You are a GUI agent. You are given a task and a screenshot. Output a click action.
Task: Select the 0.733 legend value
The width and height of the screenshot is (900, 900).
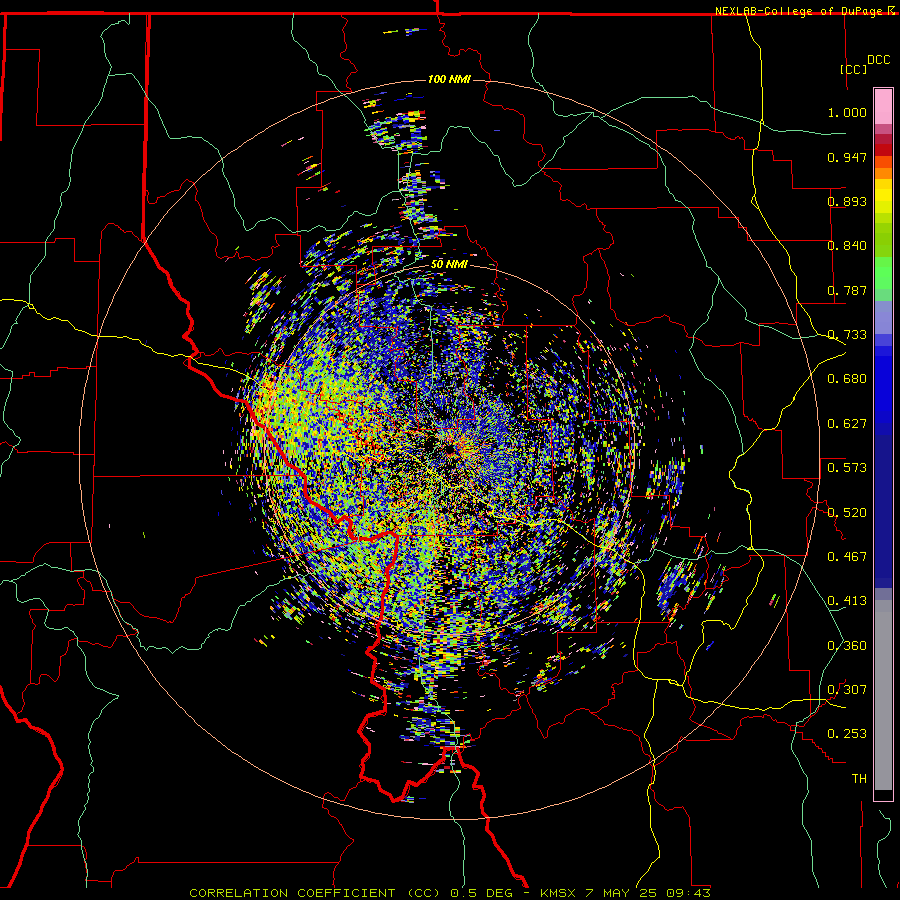pos(847,335)
